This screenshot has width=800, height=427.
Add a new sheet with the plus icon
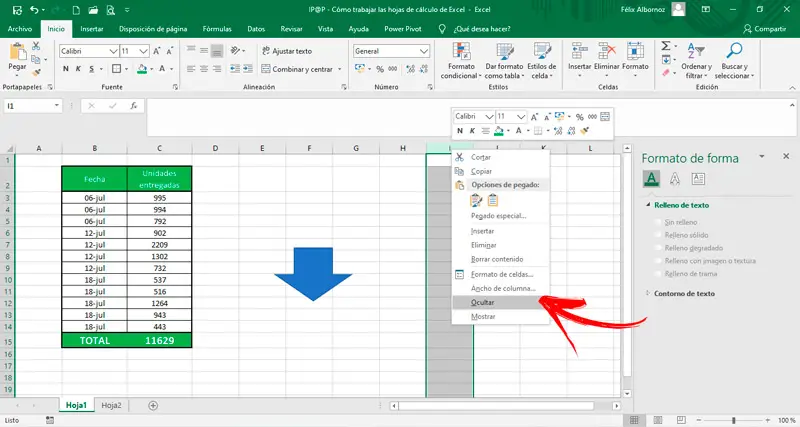pyautogui.click(x=153, y=405)
